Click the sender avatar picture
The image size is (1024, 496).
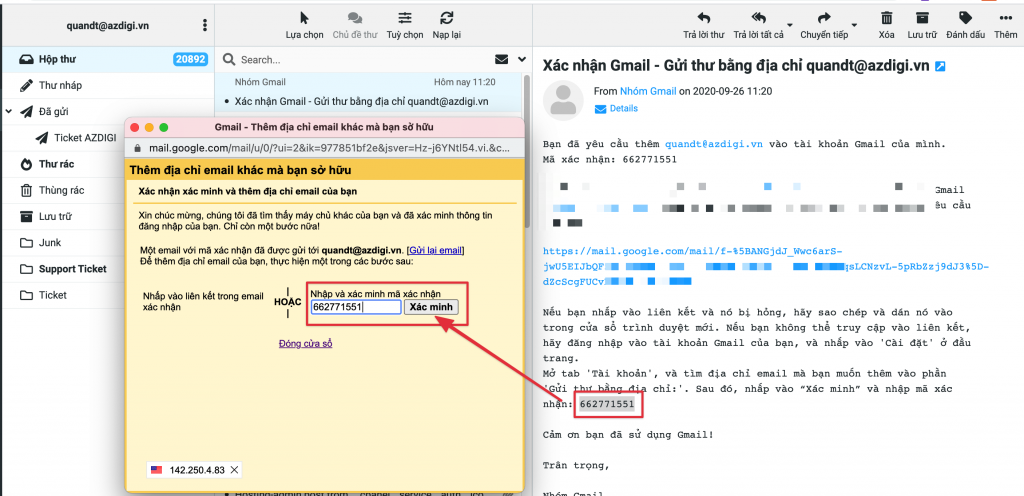click(x=563, y=101)
